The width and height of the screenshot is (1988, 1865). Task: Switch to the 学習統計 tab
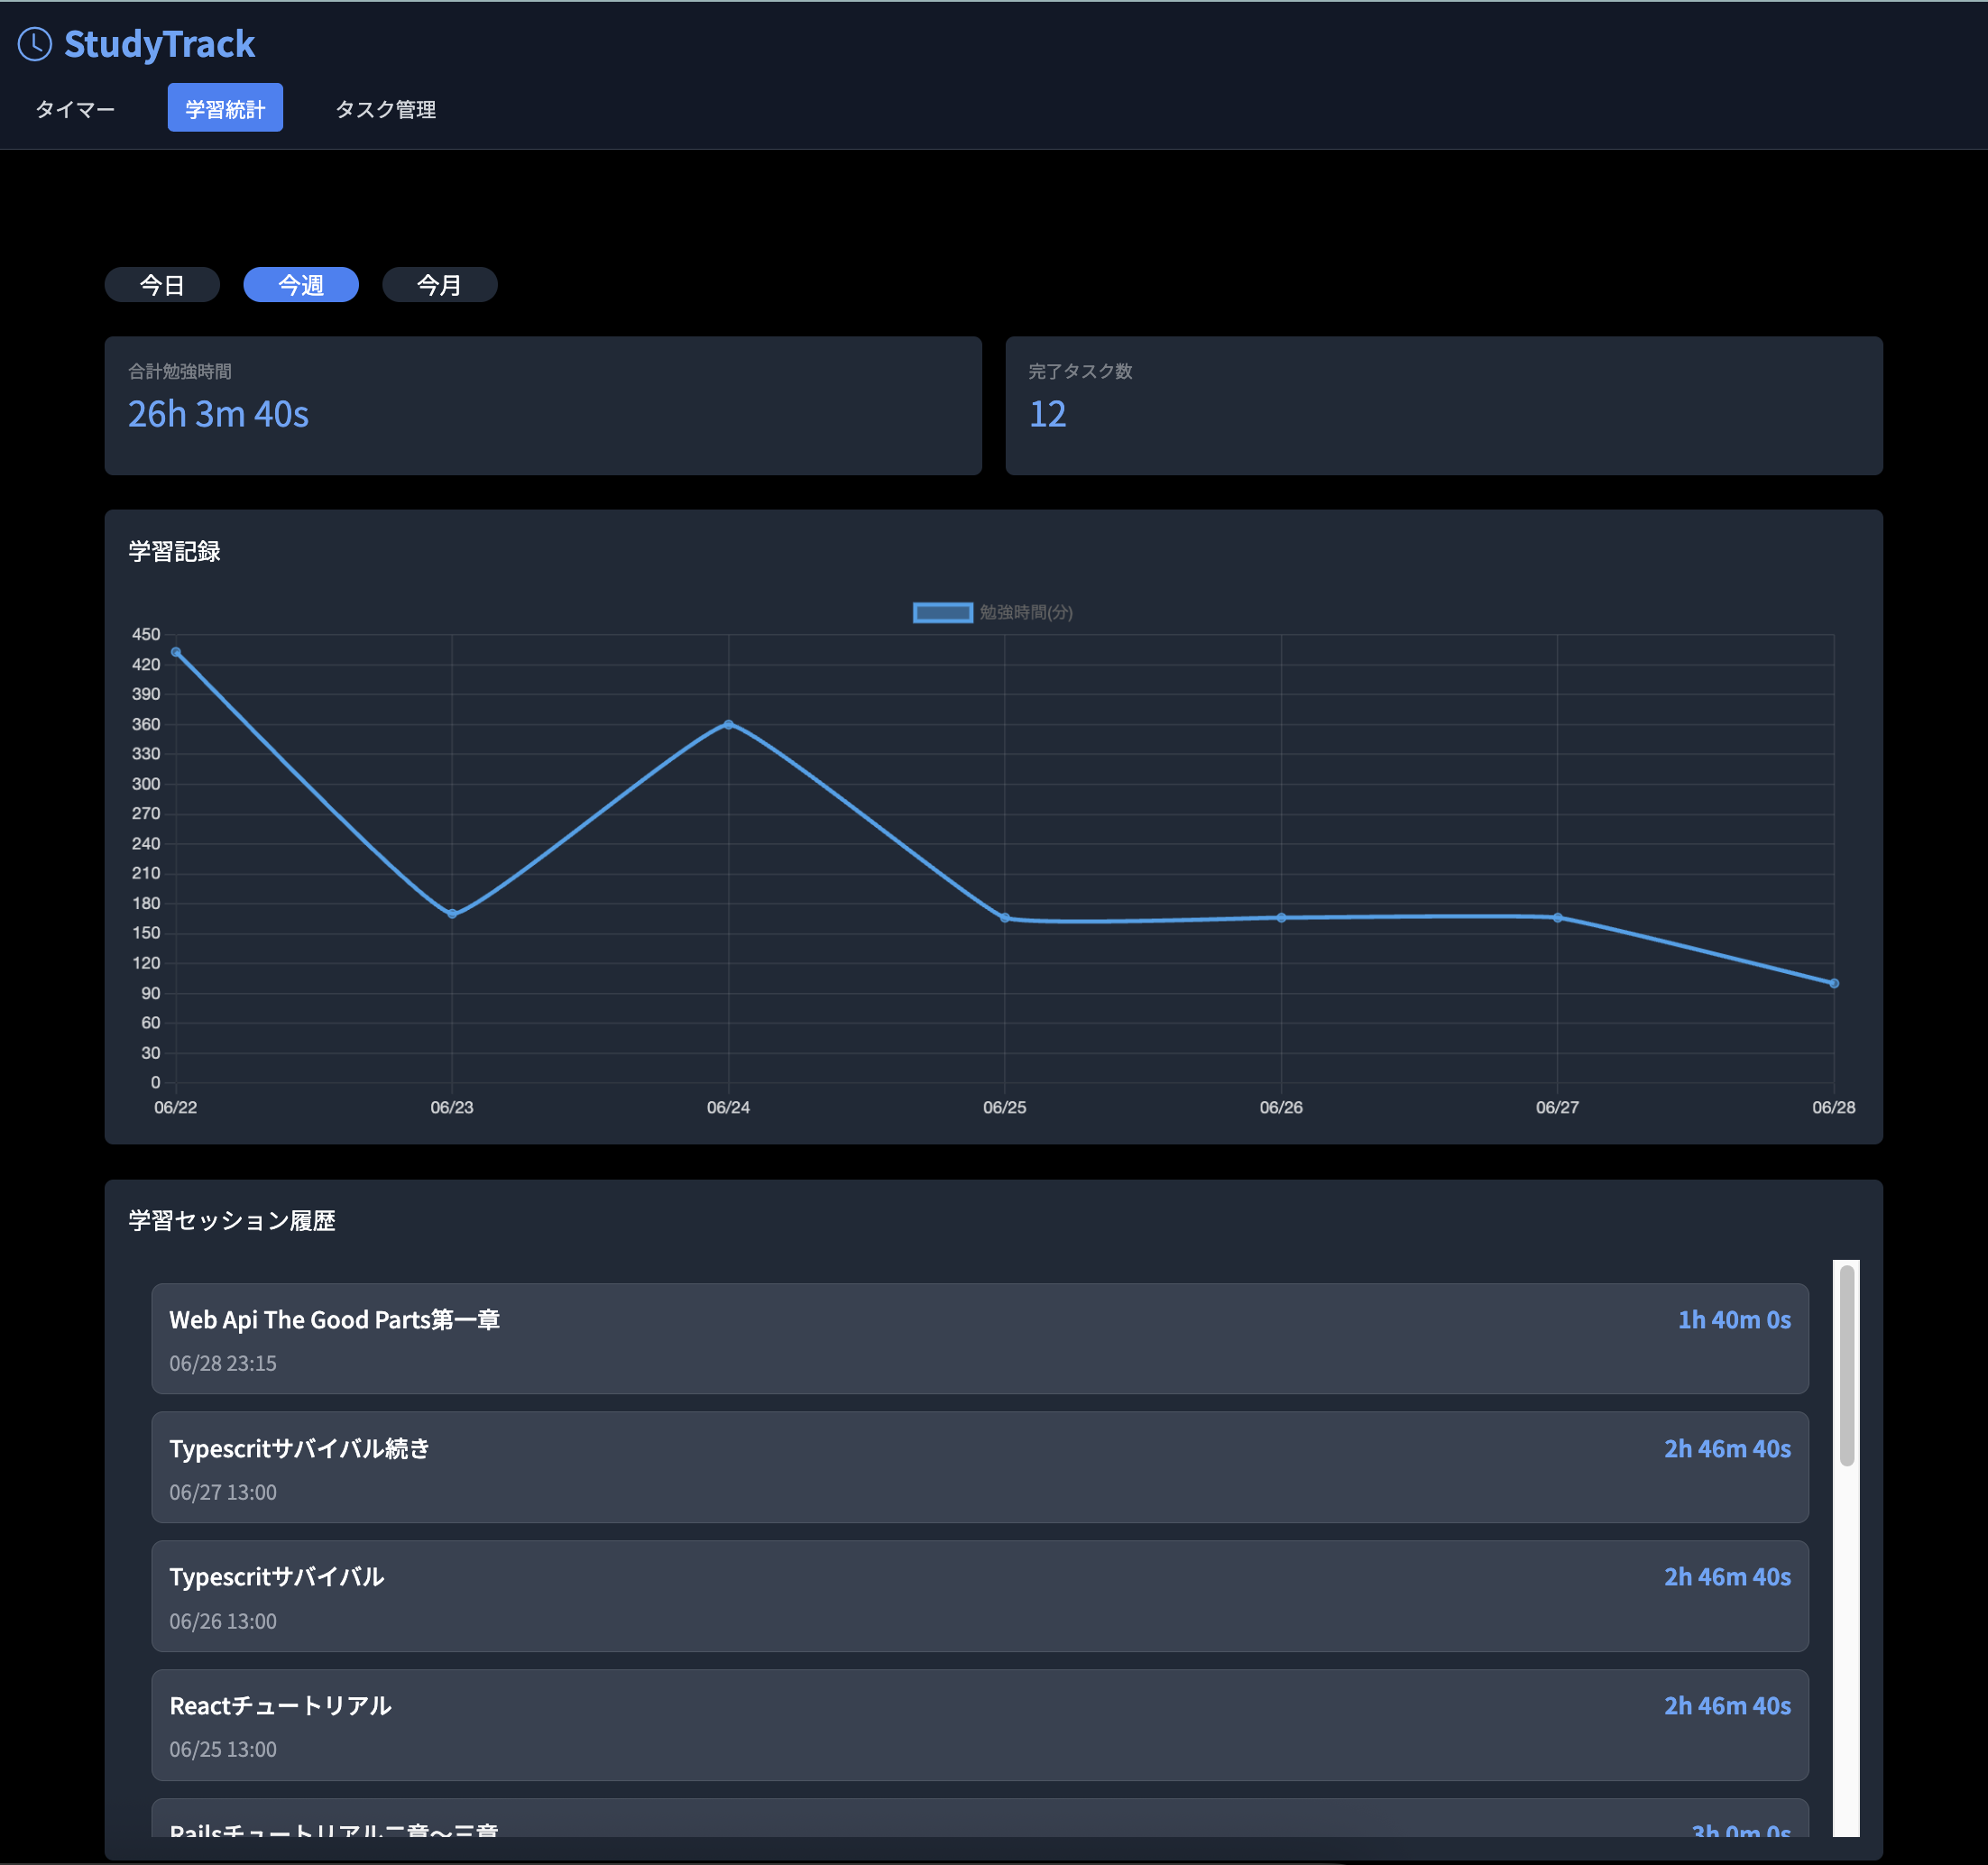[225, 108]
